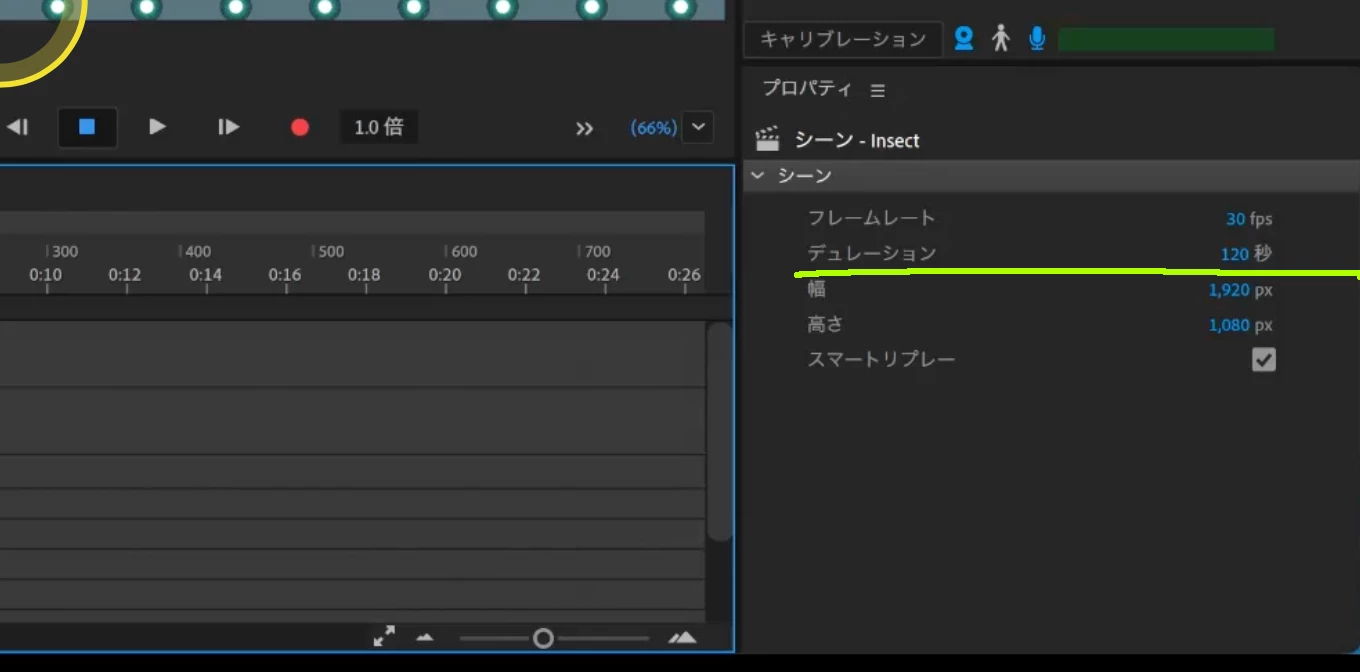The width and height of the screenshot is (1360, 672).
Task: Toggle webcam face tracking input
Action: (963, 39)
